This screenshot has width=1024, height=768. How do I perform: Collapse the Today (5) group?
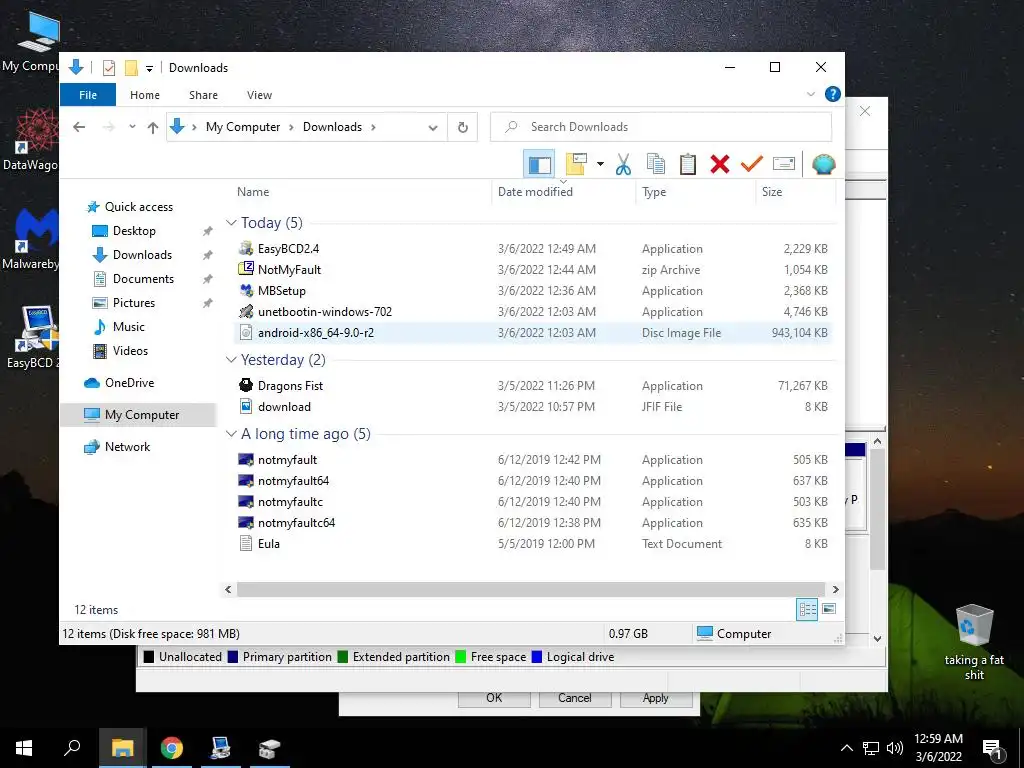(231, 223)
